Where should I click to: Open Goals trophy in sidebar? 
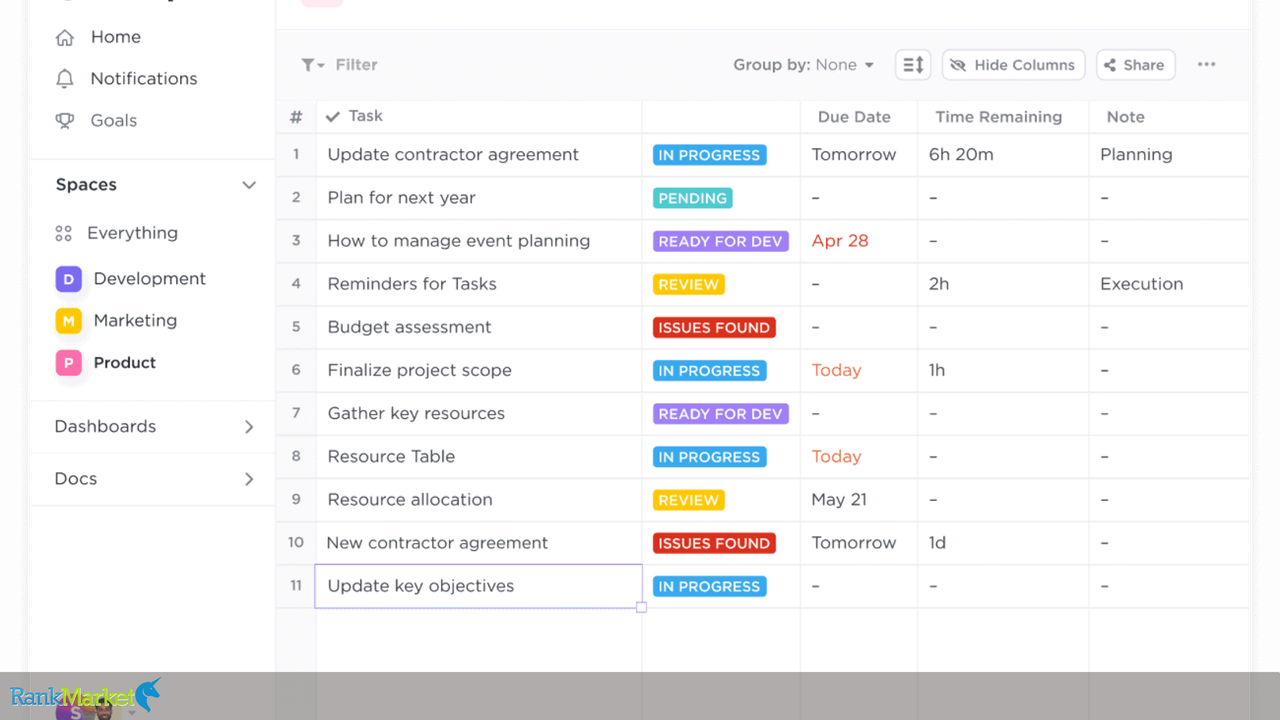click(x=65, y=120)
